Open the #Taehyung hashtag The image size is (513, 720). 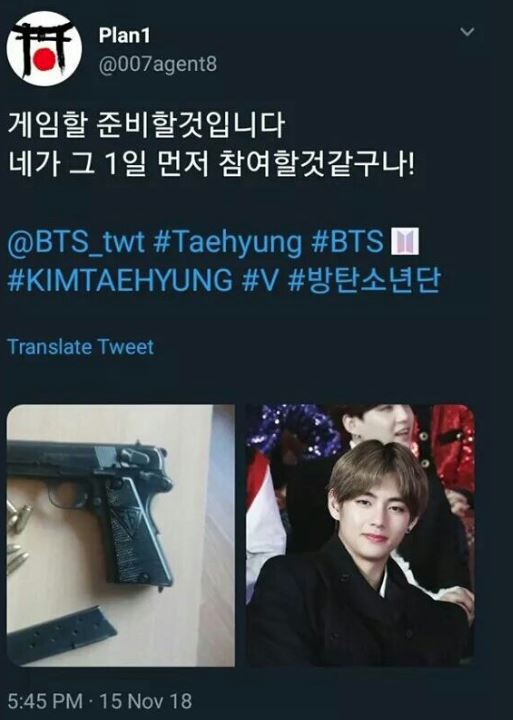[227, 243]
